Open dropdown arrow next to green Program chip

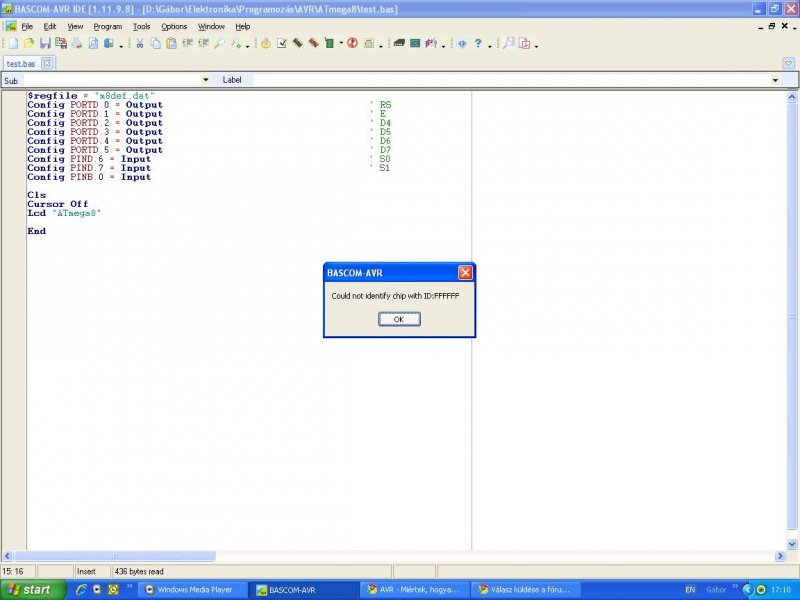point(341,43)
